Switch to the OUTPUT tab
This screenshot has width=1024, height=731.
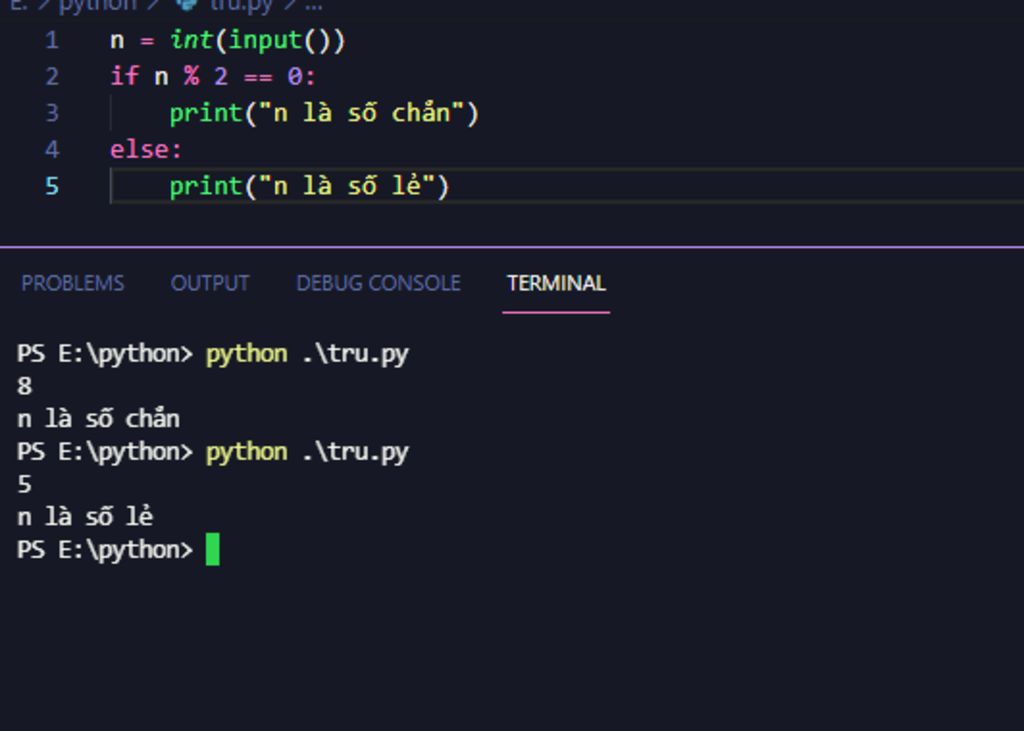click(210, 283)
